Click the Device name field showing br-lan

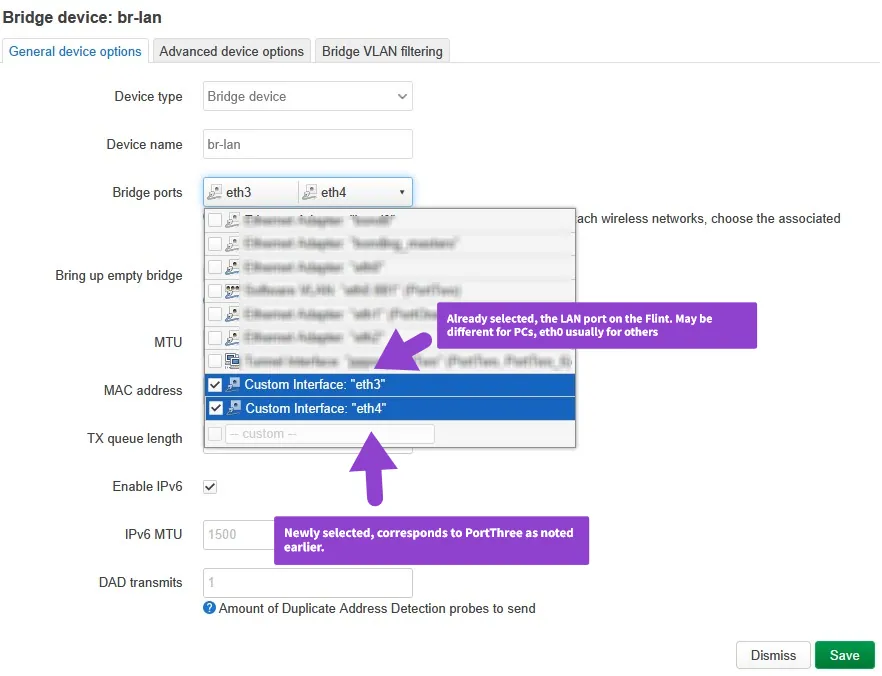click(308, 145)
